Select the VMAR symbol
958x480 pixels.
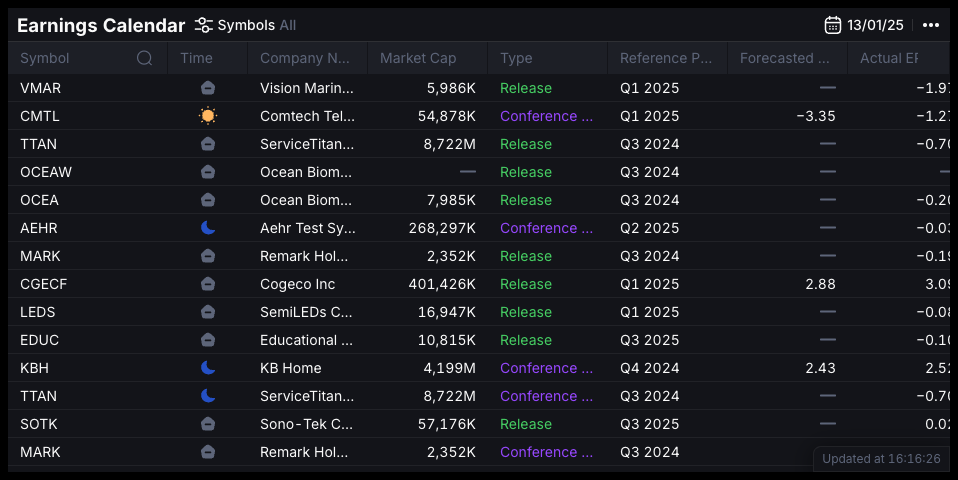[40, 88]
